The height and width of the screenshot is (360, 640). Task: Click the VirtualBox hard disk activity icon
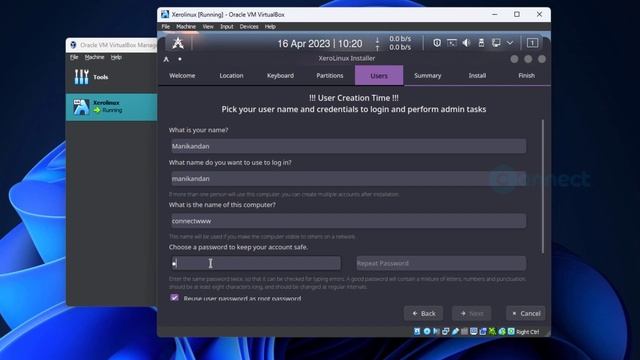coord(417,331)
